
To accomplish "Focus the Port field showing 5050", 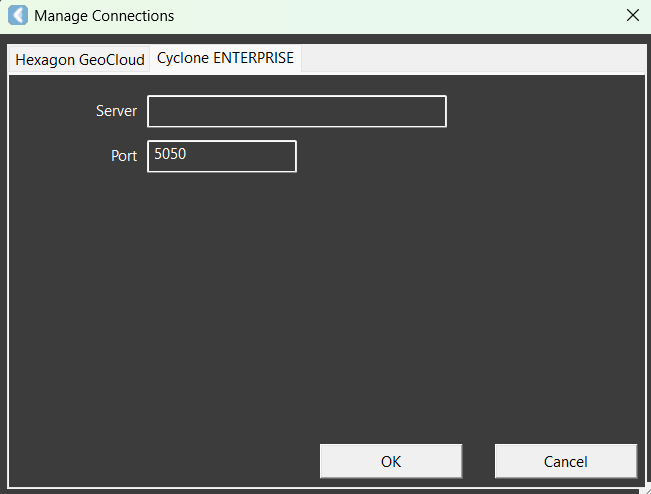I will click(x=222, y=156).
